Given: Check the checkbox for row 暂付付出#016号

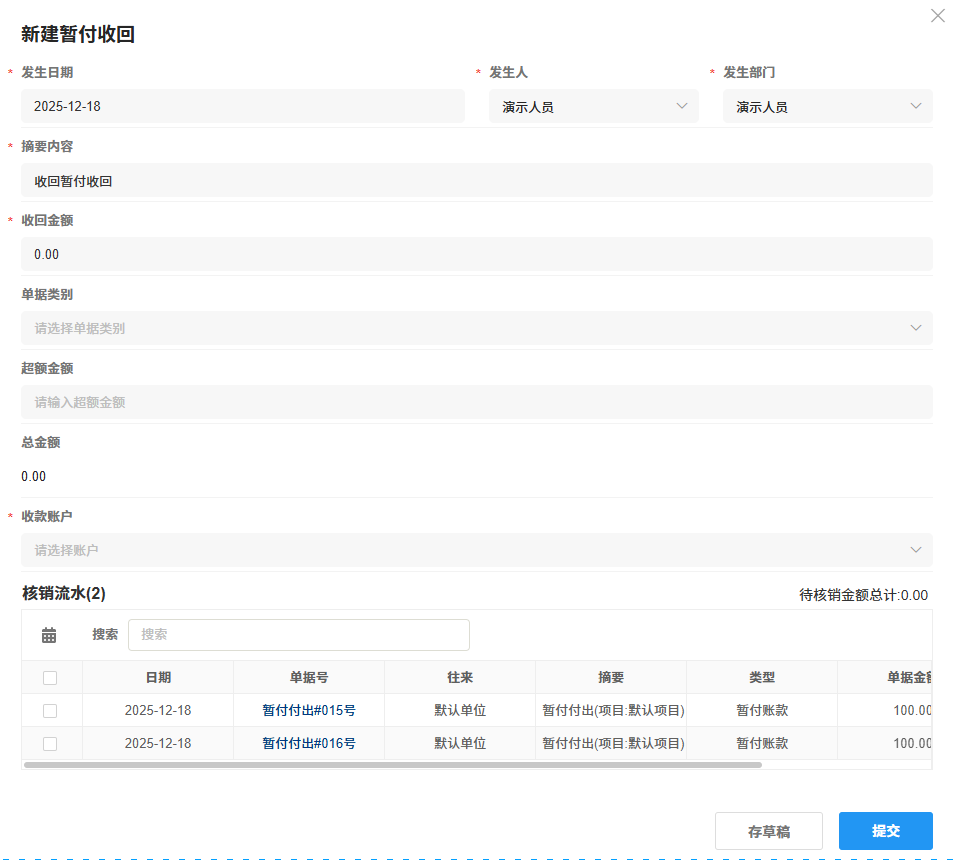Looking at the screenshot, I should click(x=51, y=743).
